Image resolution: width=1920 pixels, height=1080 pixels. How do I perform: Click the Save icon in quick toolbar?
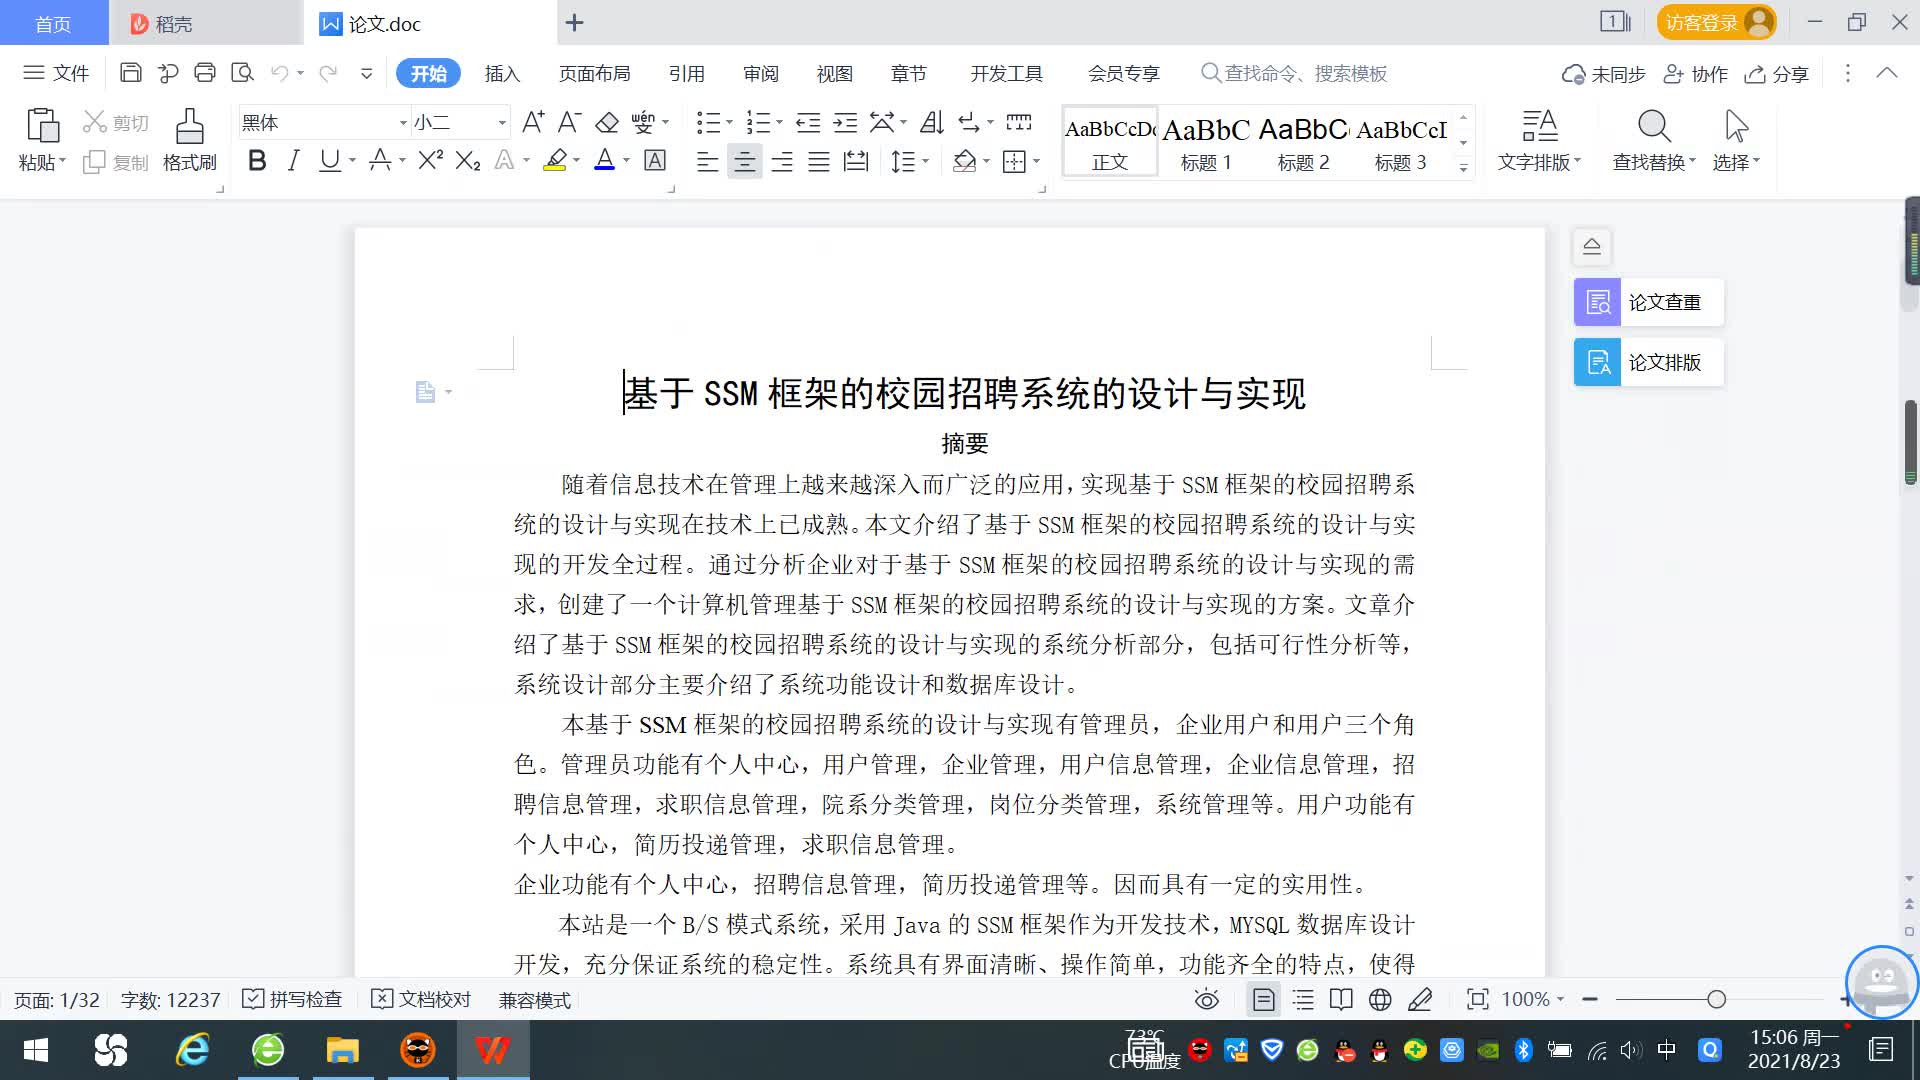coord(130,73)
